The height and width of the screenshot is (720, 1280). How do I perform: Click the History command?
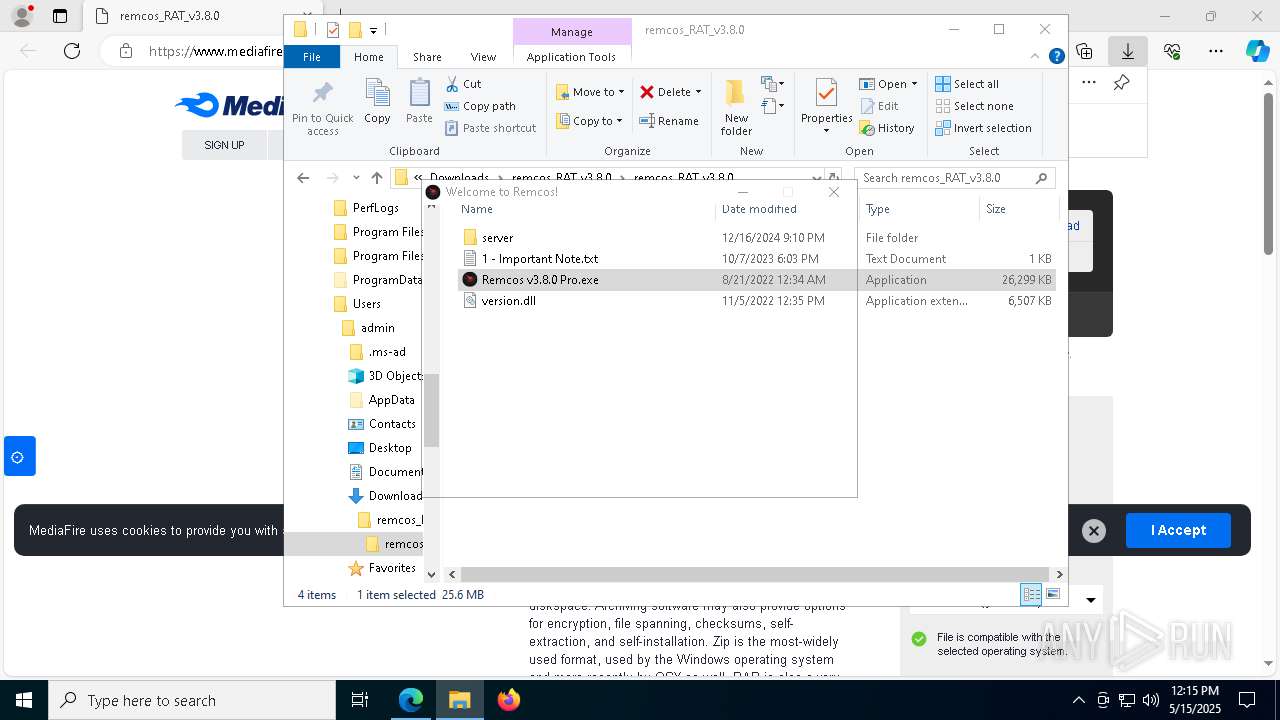887,128
